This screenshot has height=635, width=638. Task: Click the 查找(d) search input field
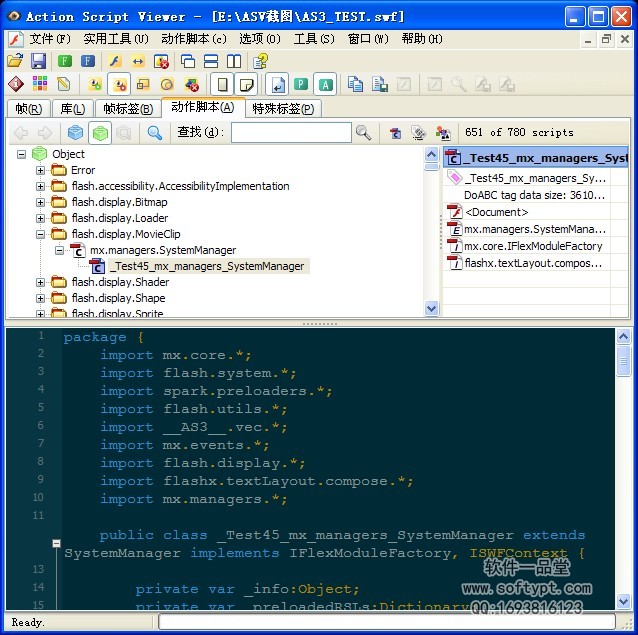[x=291, y=133]
